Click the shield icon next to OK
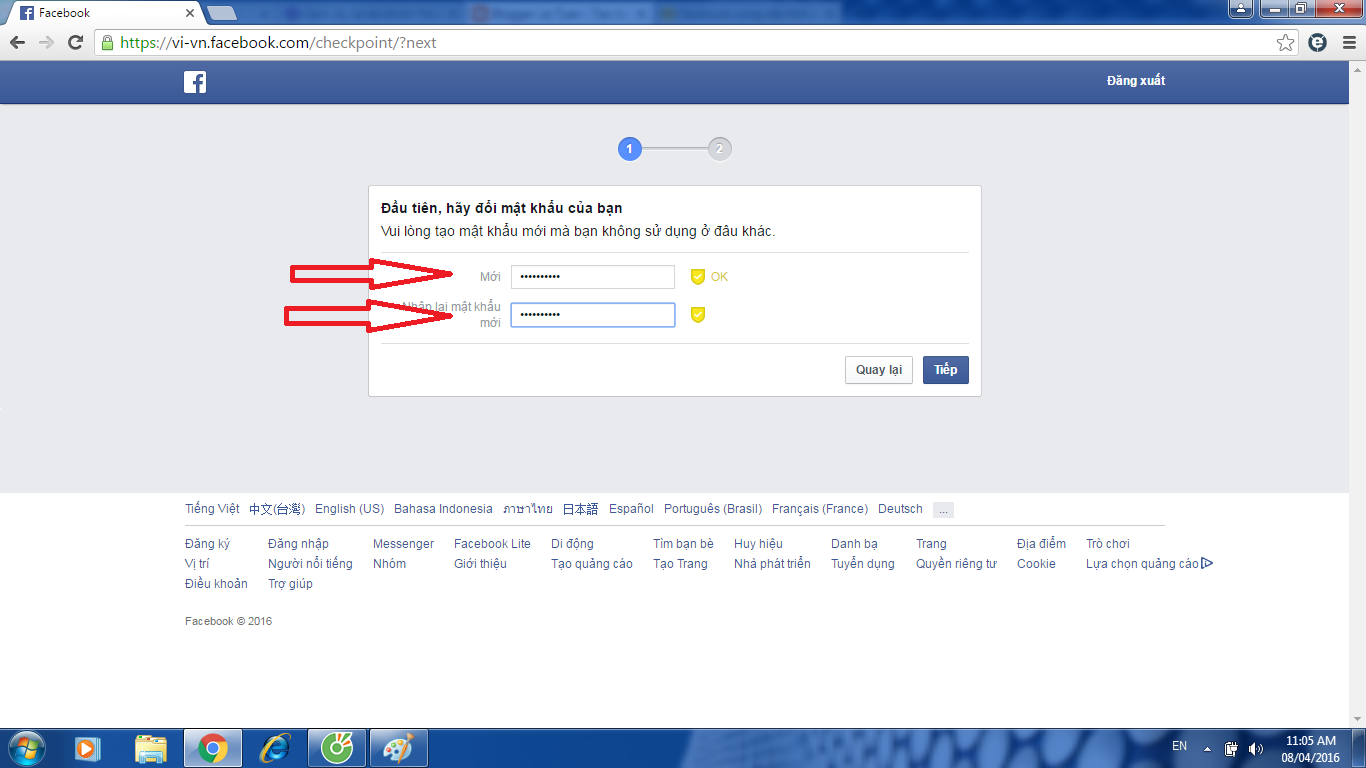The height and width of the screenshot is (768, 1366). point(698,277)
